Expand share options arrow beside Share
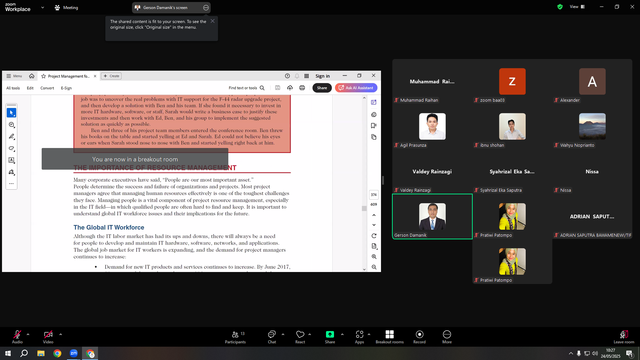The image size is (640, 360). [342, 334]
